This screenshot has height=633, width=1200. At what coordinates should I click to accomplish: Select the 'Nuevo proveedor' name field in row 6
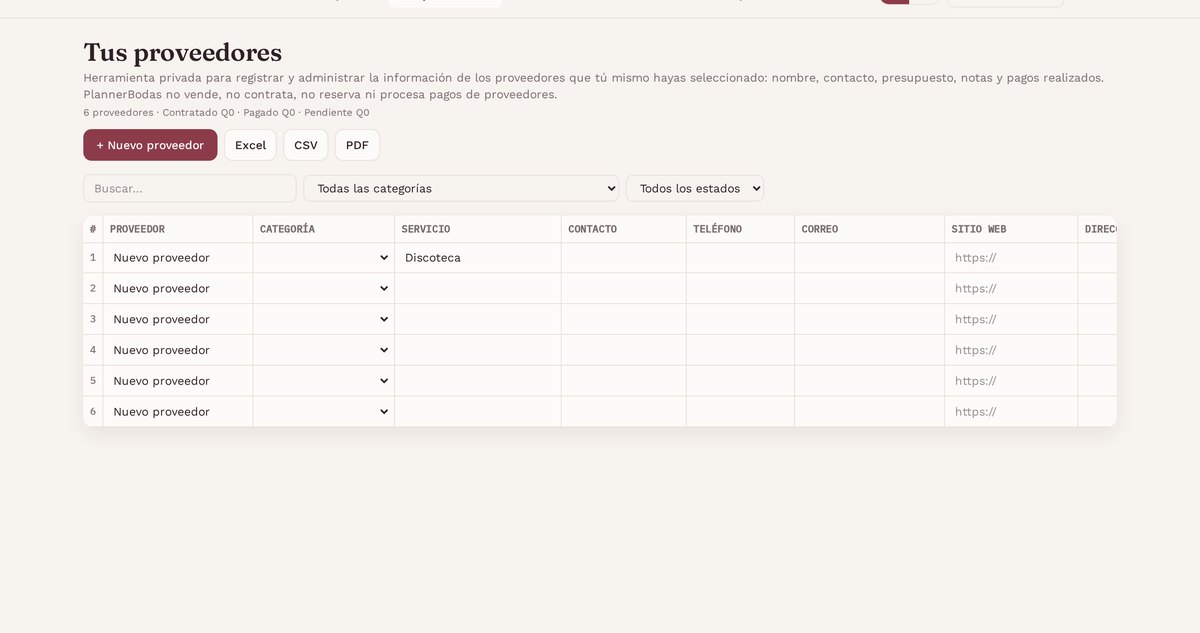[x=178, y=412]
